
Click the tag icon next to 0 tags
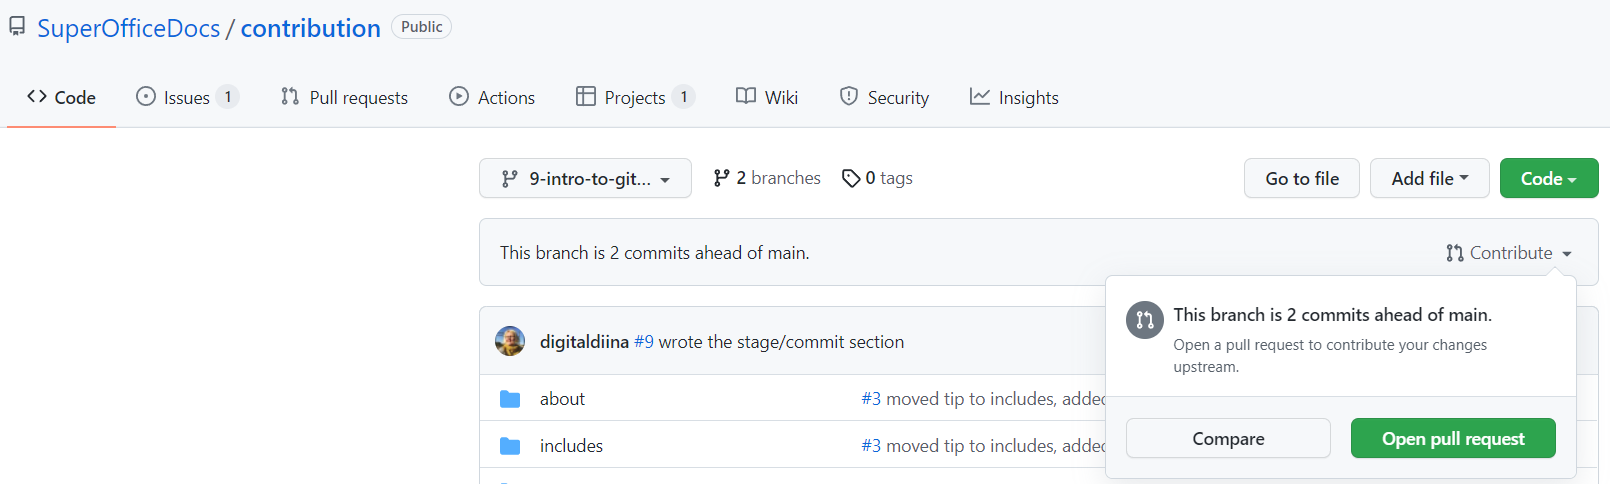851,178
